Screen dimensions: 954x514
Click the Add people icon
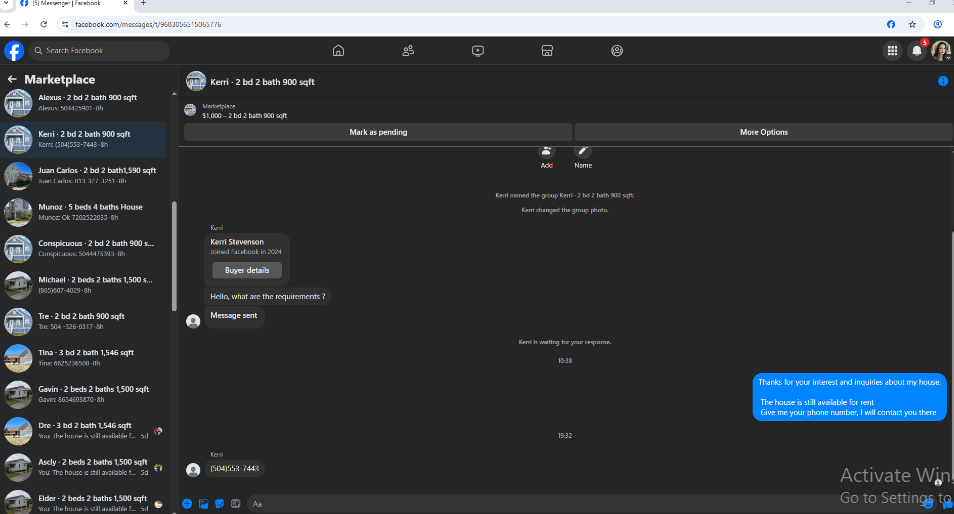pos(546,151)
